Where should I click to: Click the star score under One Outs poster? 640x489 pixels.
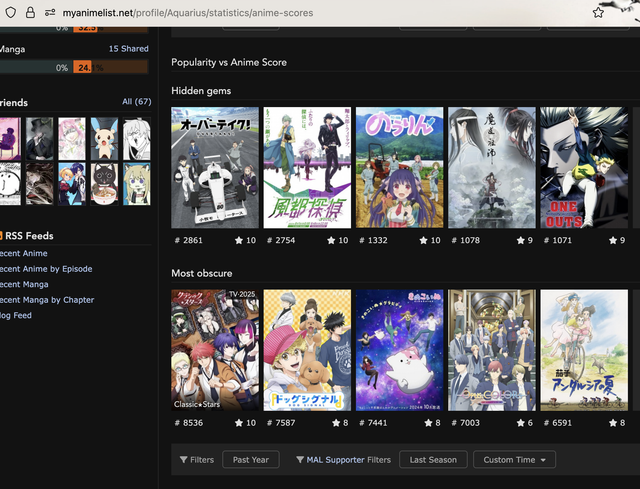pos(617,240)
